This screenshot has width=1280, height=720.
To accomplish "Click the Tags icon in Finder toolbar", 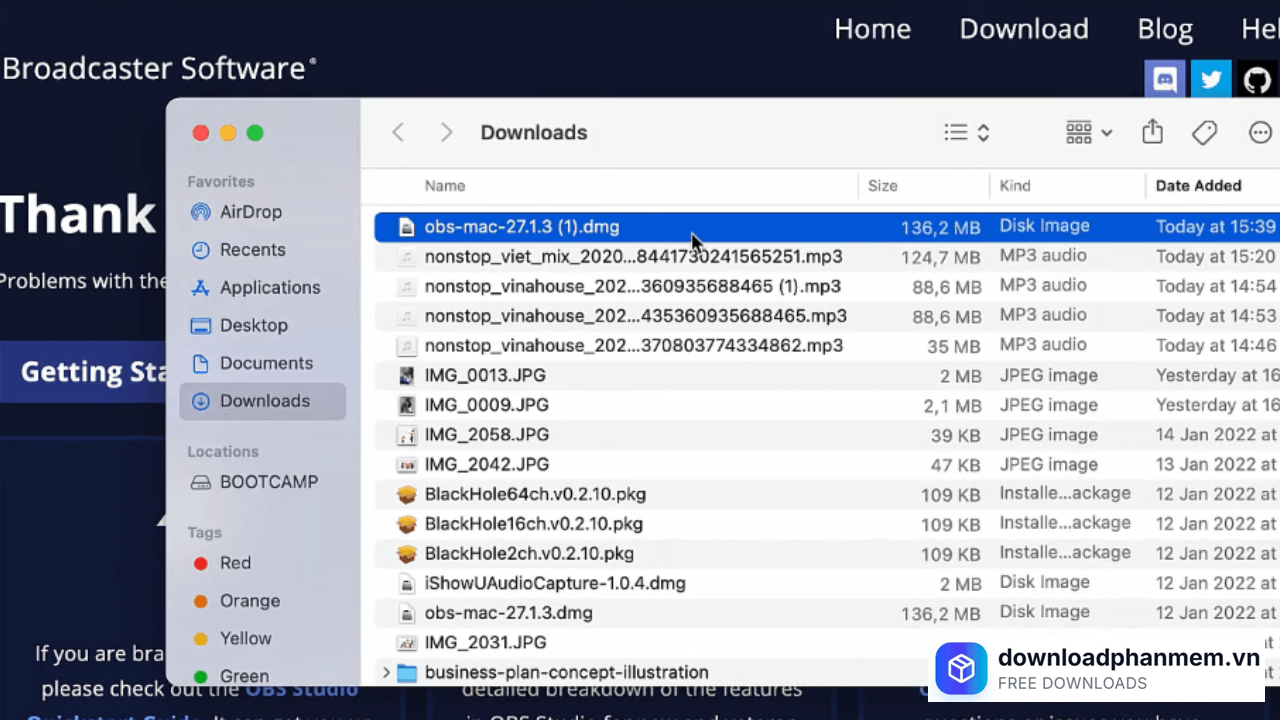I will [x=1204, y=133].
